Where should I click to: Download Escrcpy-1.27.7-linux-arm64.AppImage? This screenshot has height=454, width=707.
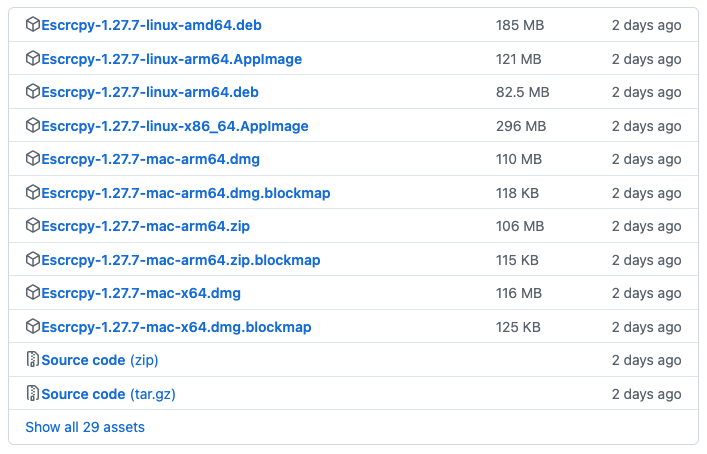(171, 59)
